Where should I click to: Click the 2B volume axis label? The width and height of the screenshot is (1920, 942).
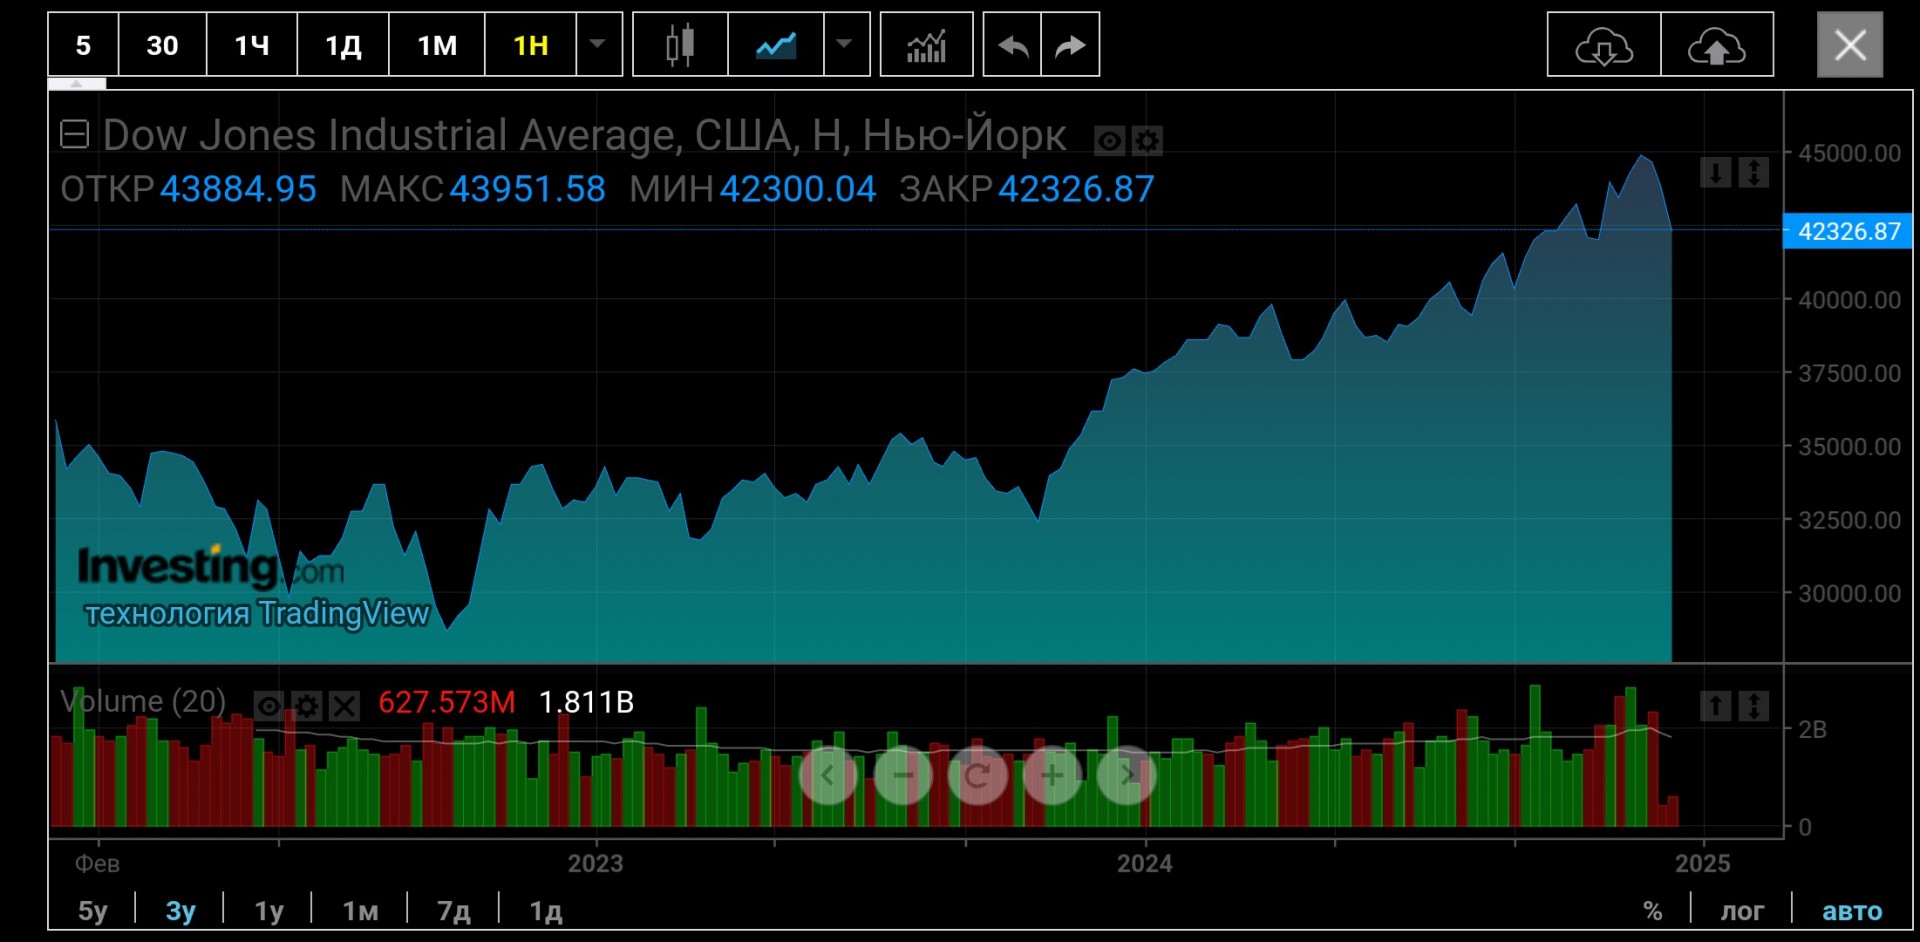1813,729
